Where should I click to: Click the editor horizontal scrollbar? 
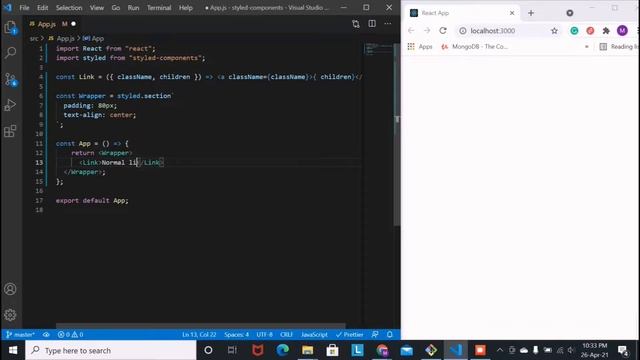200,326
